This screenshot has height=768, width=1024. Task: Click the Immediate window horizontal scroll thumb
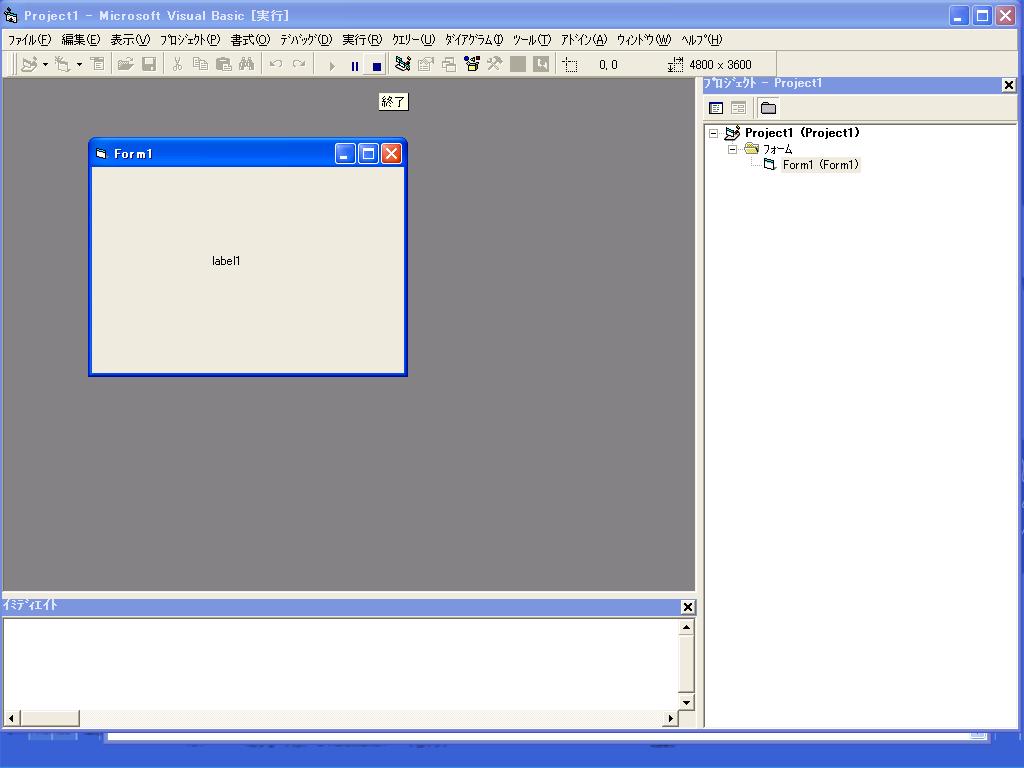point(50,718)
